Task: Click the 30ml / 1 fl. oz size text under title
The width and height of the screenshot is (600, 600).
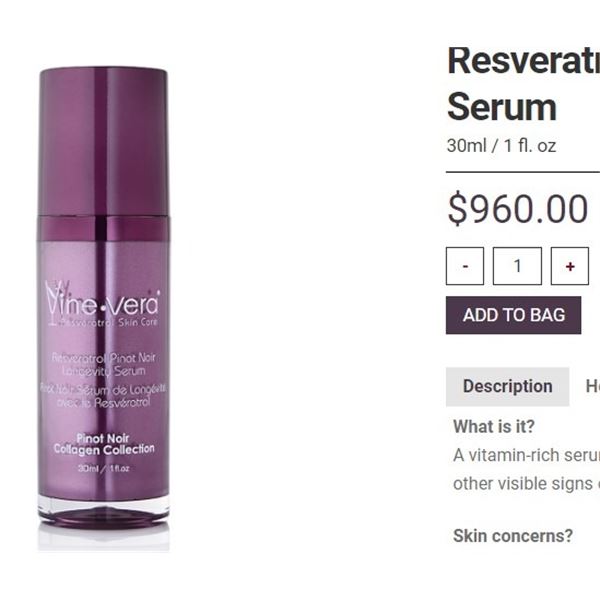Action: click(x=501, y=146)
